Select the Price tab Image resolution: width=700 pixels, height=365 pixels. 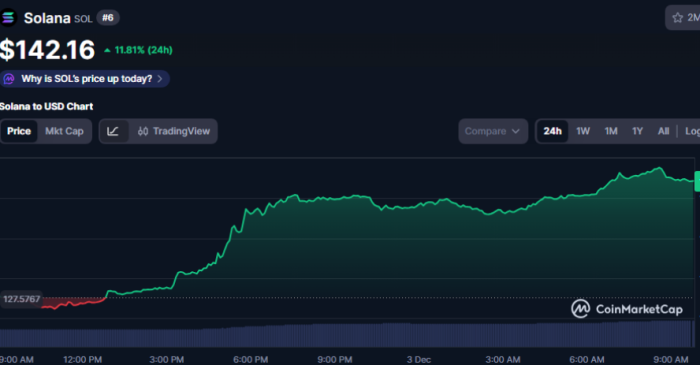pos(19,131)
